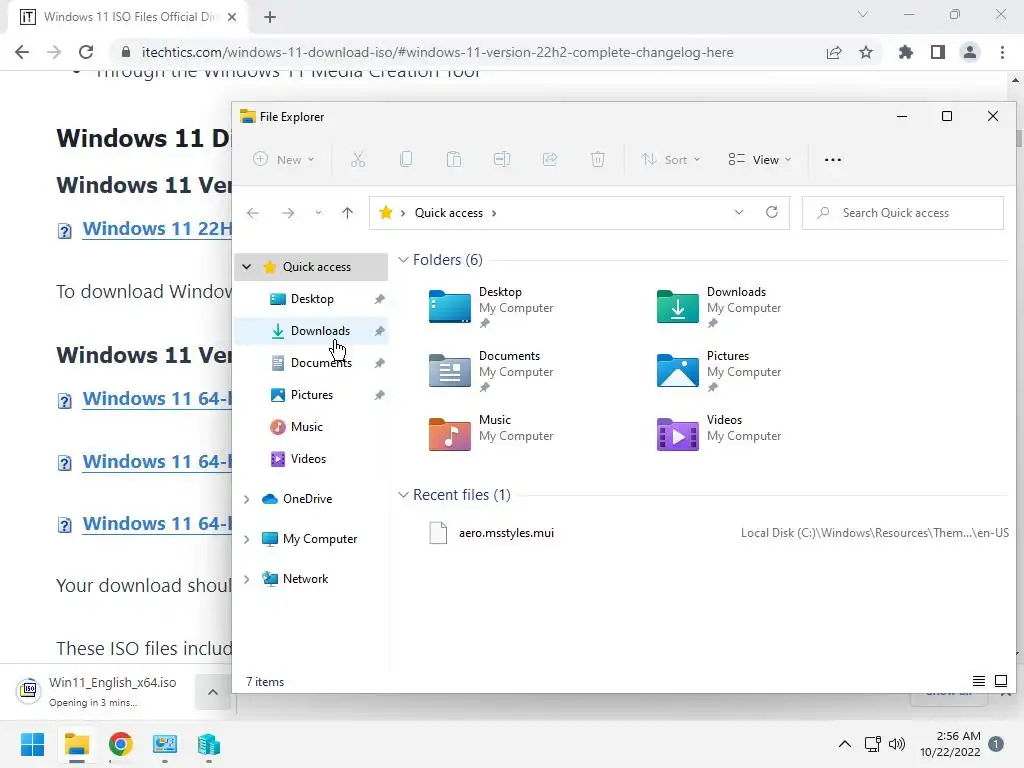
Task: Click the Delete trash icon in File Explorer
Action: (598, 159)
